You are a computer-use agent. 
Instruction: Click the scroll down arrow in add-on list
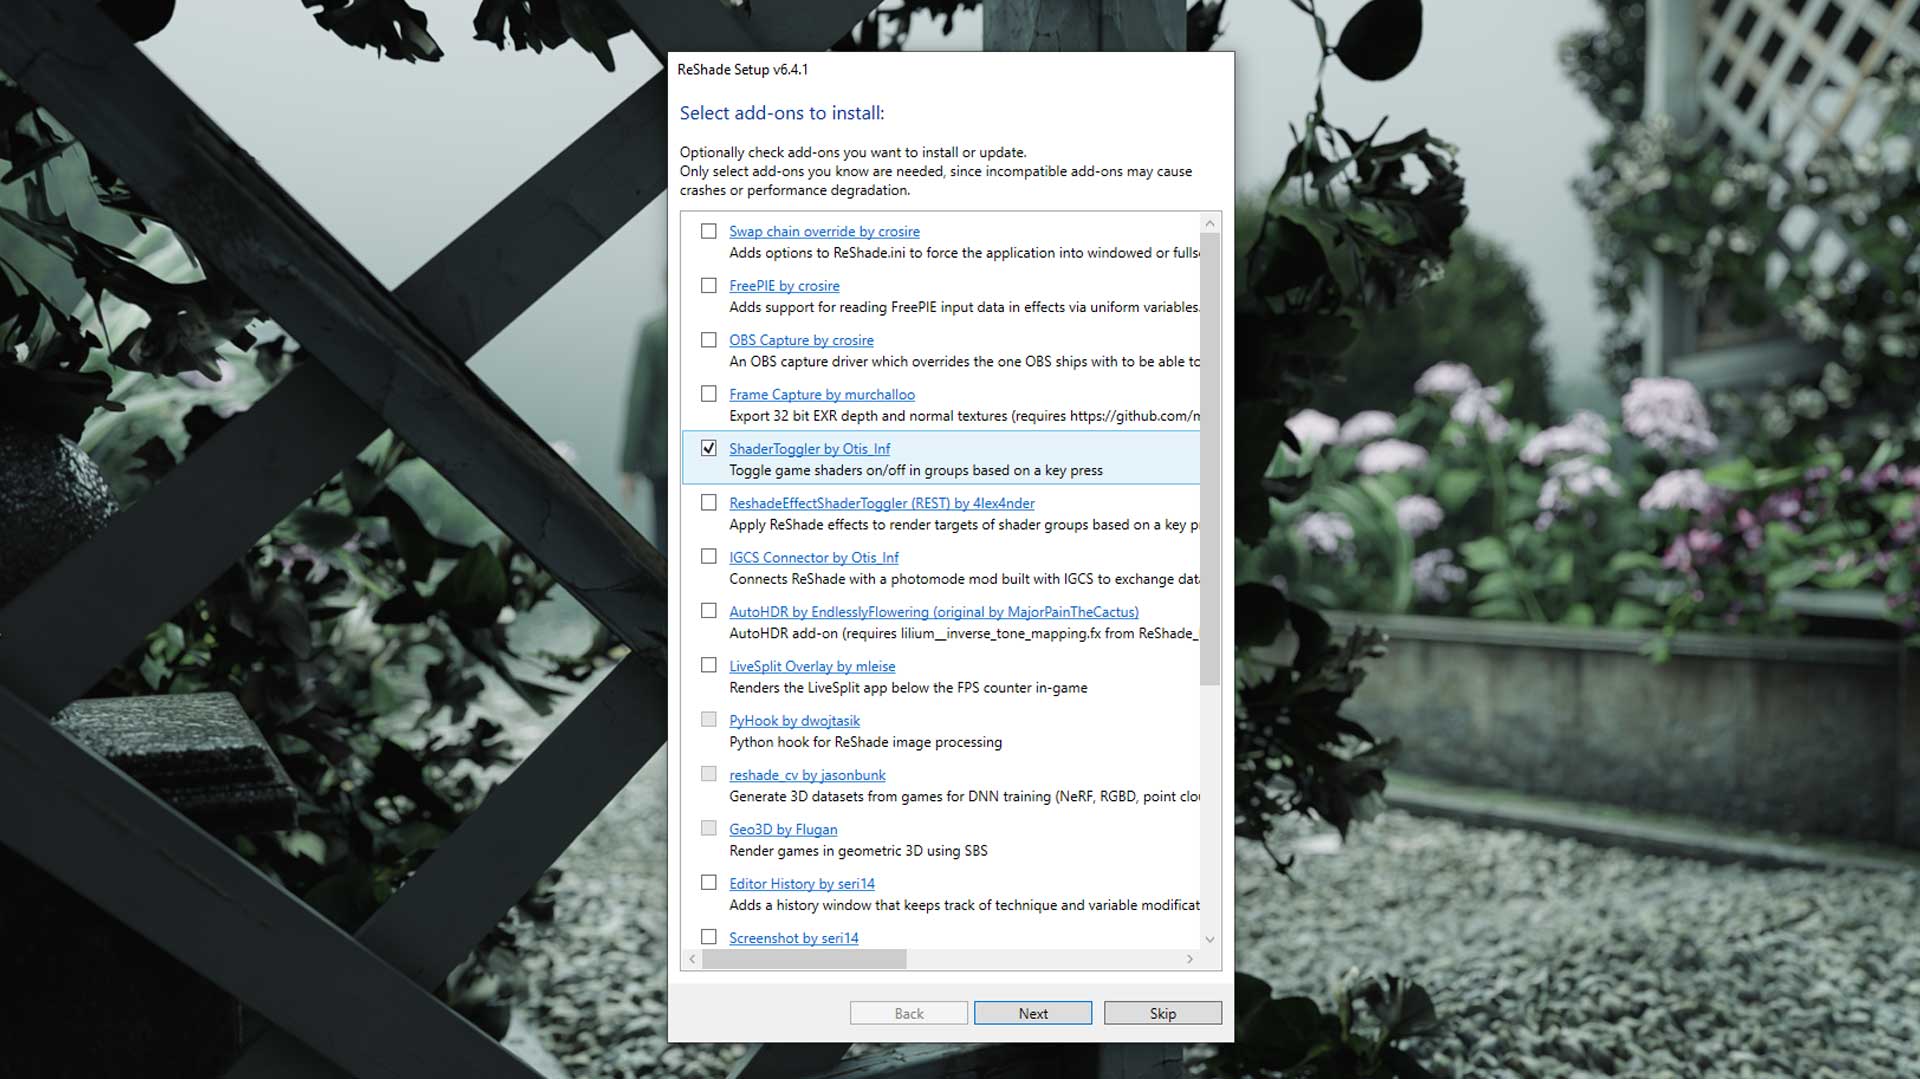[1210, 939]
